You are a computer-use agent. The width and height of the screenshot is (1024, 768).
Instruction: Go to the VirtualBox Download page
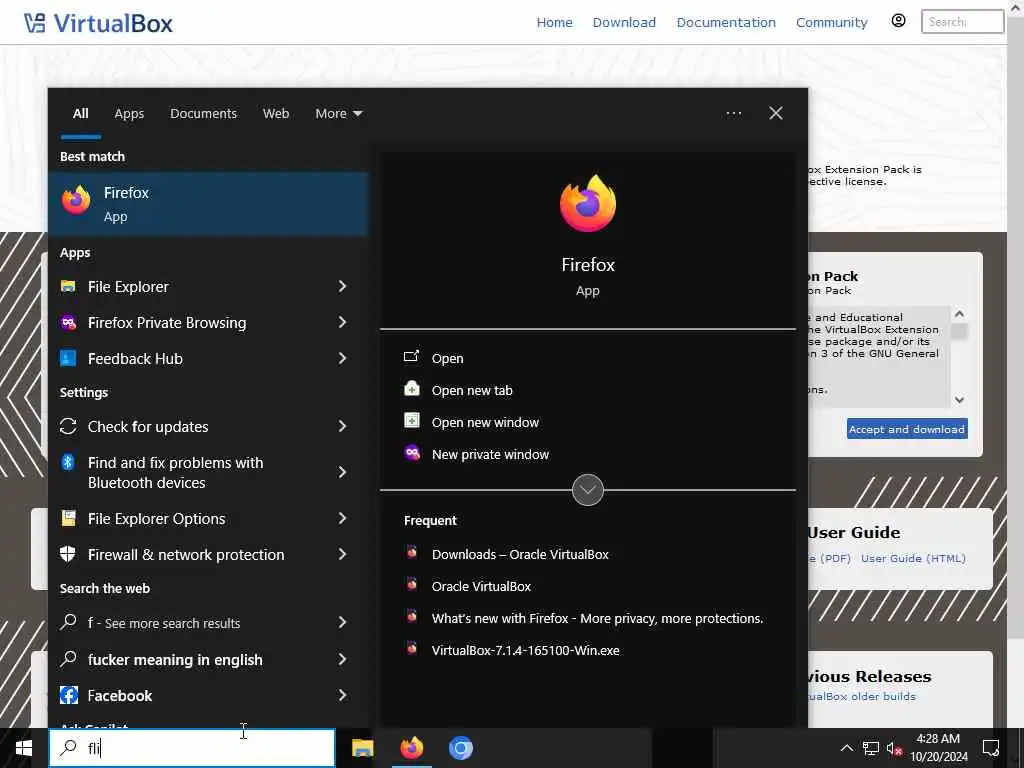[624, 22]
